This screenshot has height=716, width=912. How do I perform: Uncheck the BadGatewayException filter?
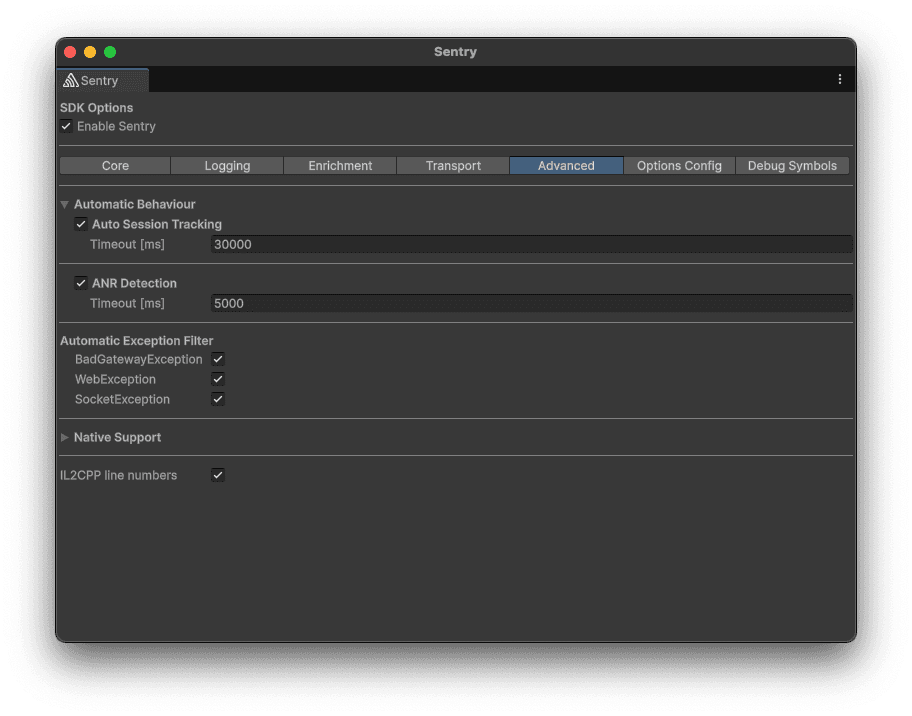[x=218, y=359]
